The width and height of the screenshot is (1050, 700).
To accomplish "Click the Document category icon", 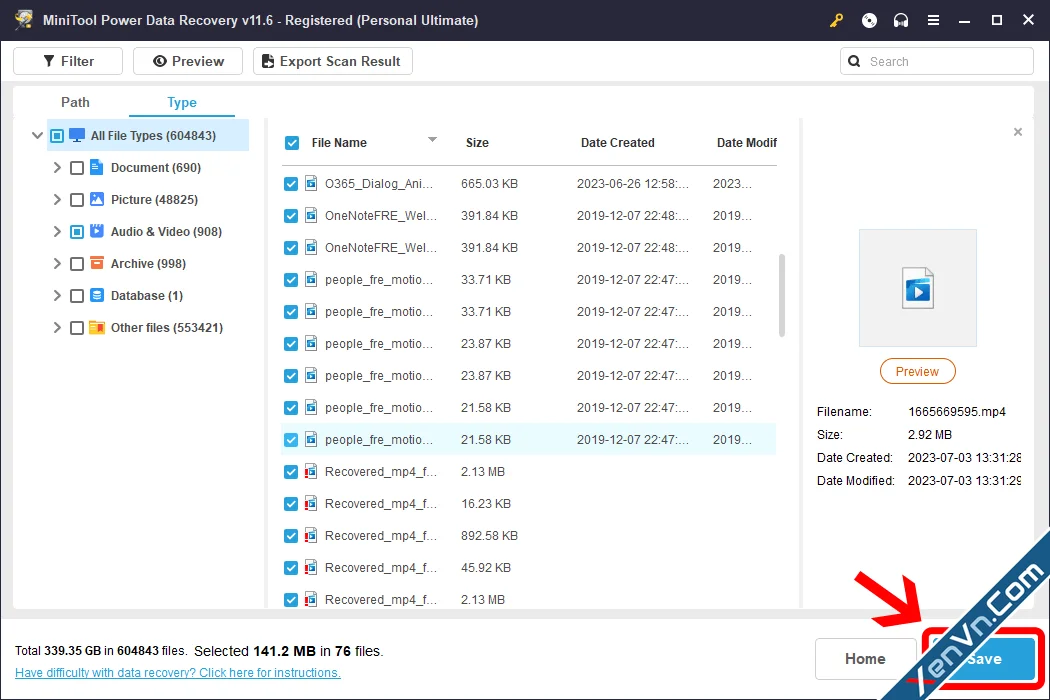I will click(x=96, y=167).
